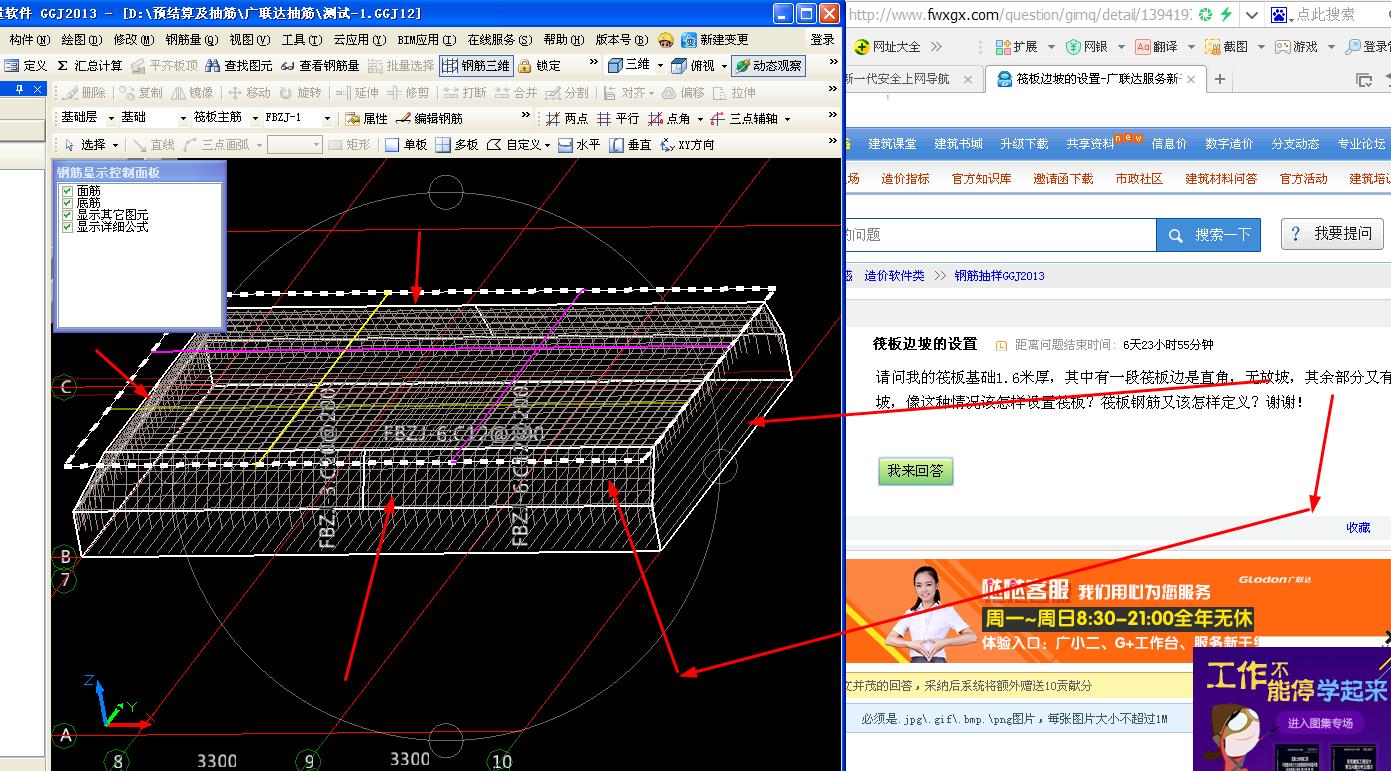Viewport: 1391px width, 771px height.
Task: Click 登录 in the GGJ2013 menu bar
Action: (x=822, y=40)
